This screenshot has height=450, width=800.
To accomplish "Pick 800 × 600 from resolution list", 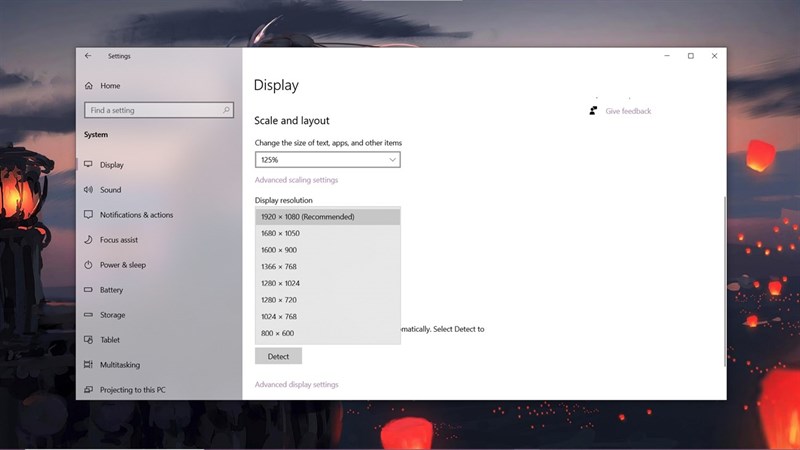I will click(x=328, y=333).
